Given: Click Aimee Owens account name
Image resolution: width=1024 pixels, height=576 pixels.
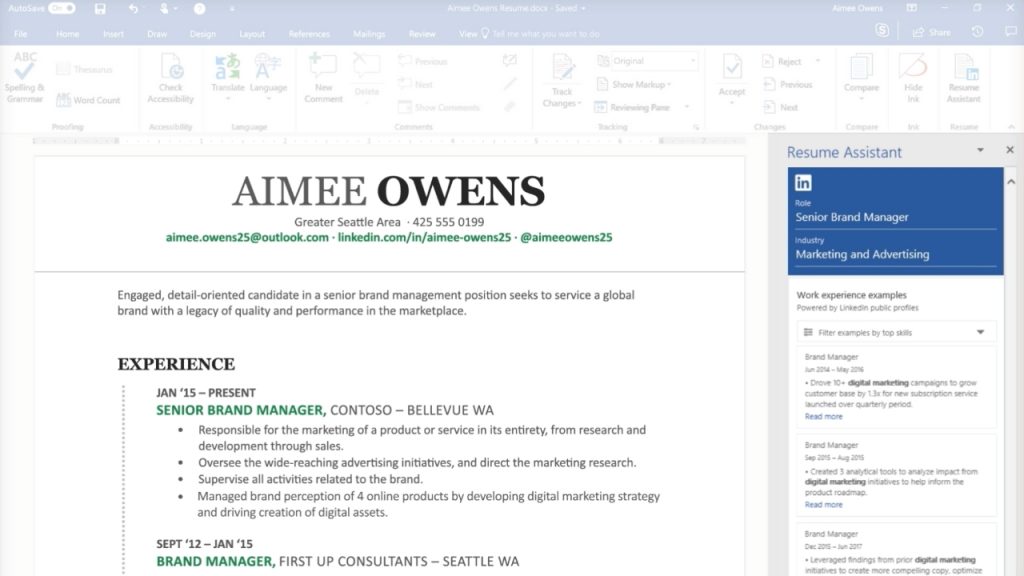Looking at the screenshot, I should [857, 8].
